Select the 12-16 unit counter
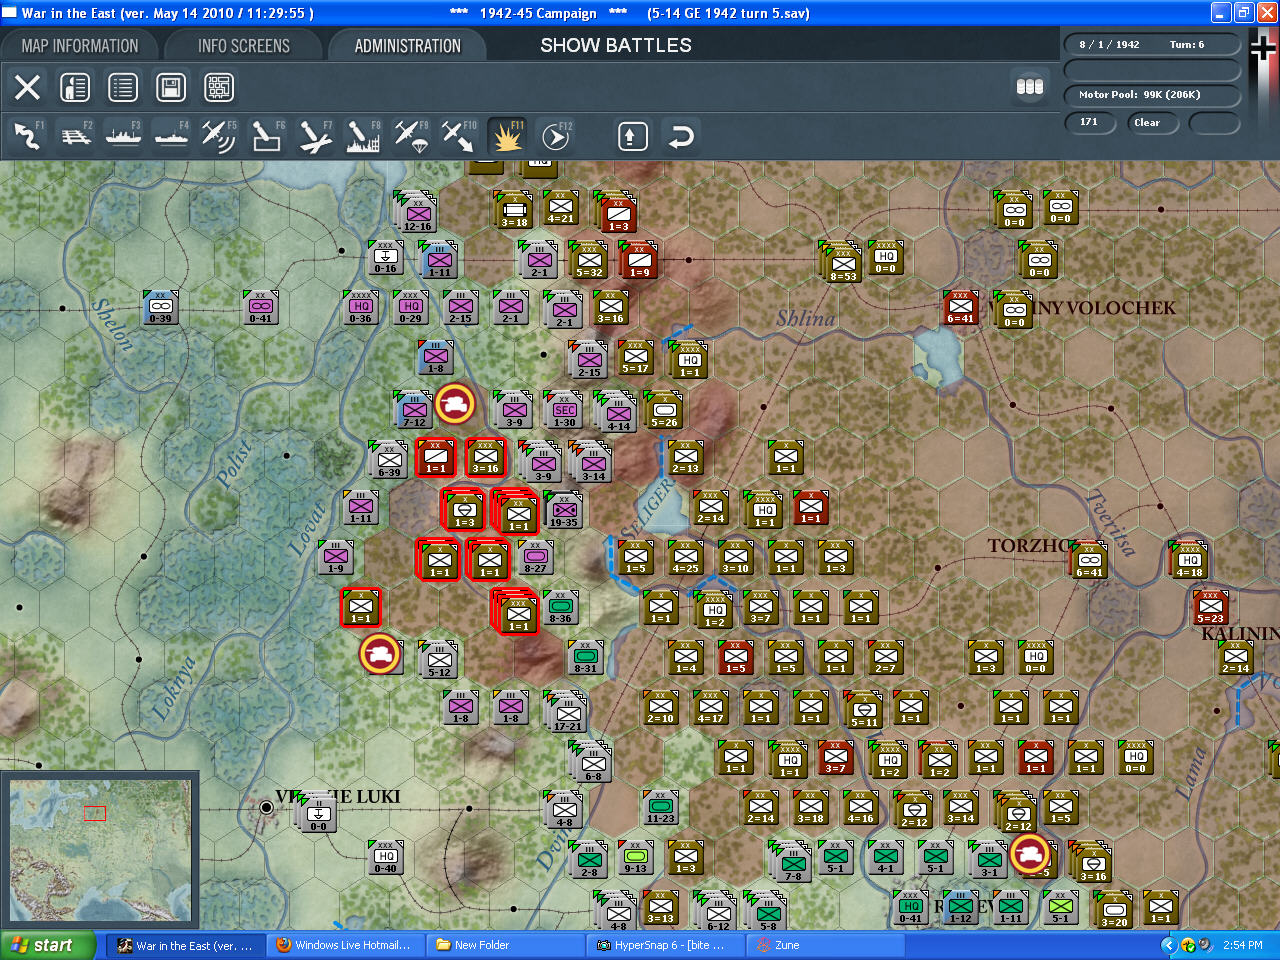Screen dimensions: 1280x960 (417, 214)
